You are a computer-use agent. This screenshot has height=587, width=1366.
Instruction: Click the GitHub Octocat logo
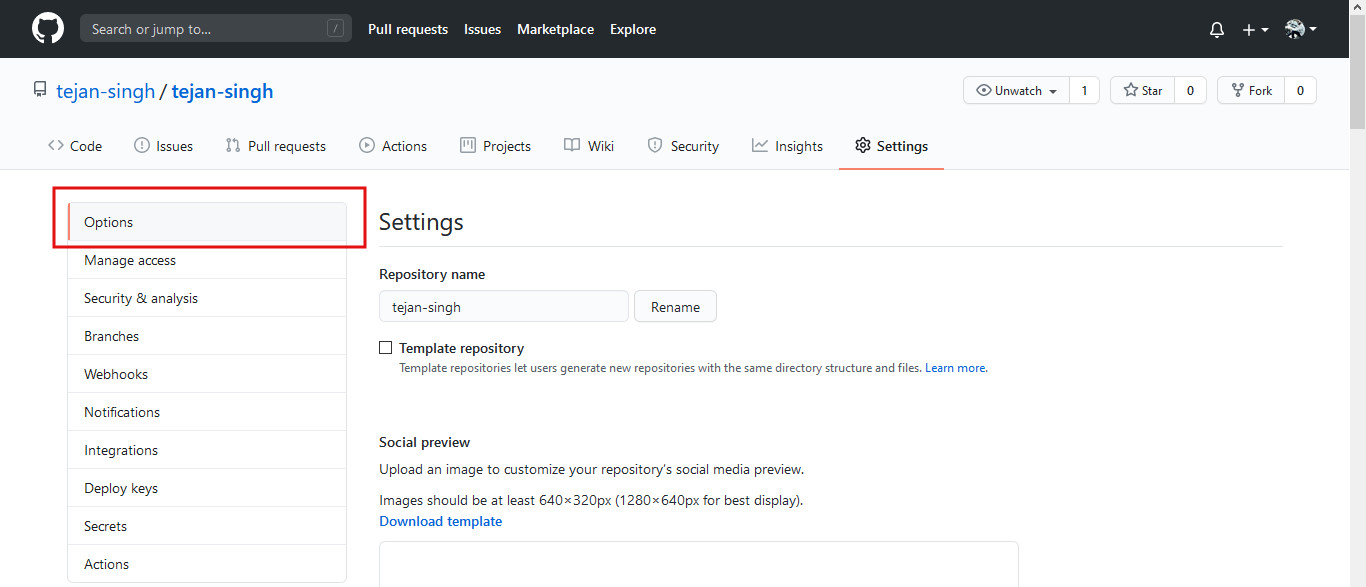coord(48,28)
